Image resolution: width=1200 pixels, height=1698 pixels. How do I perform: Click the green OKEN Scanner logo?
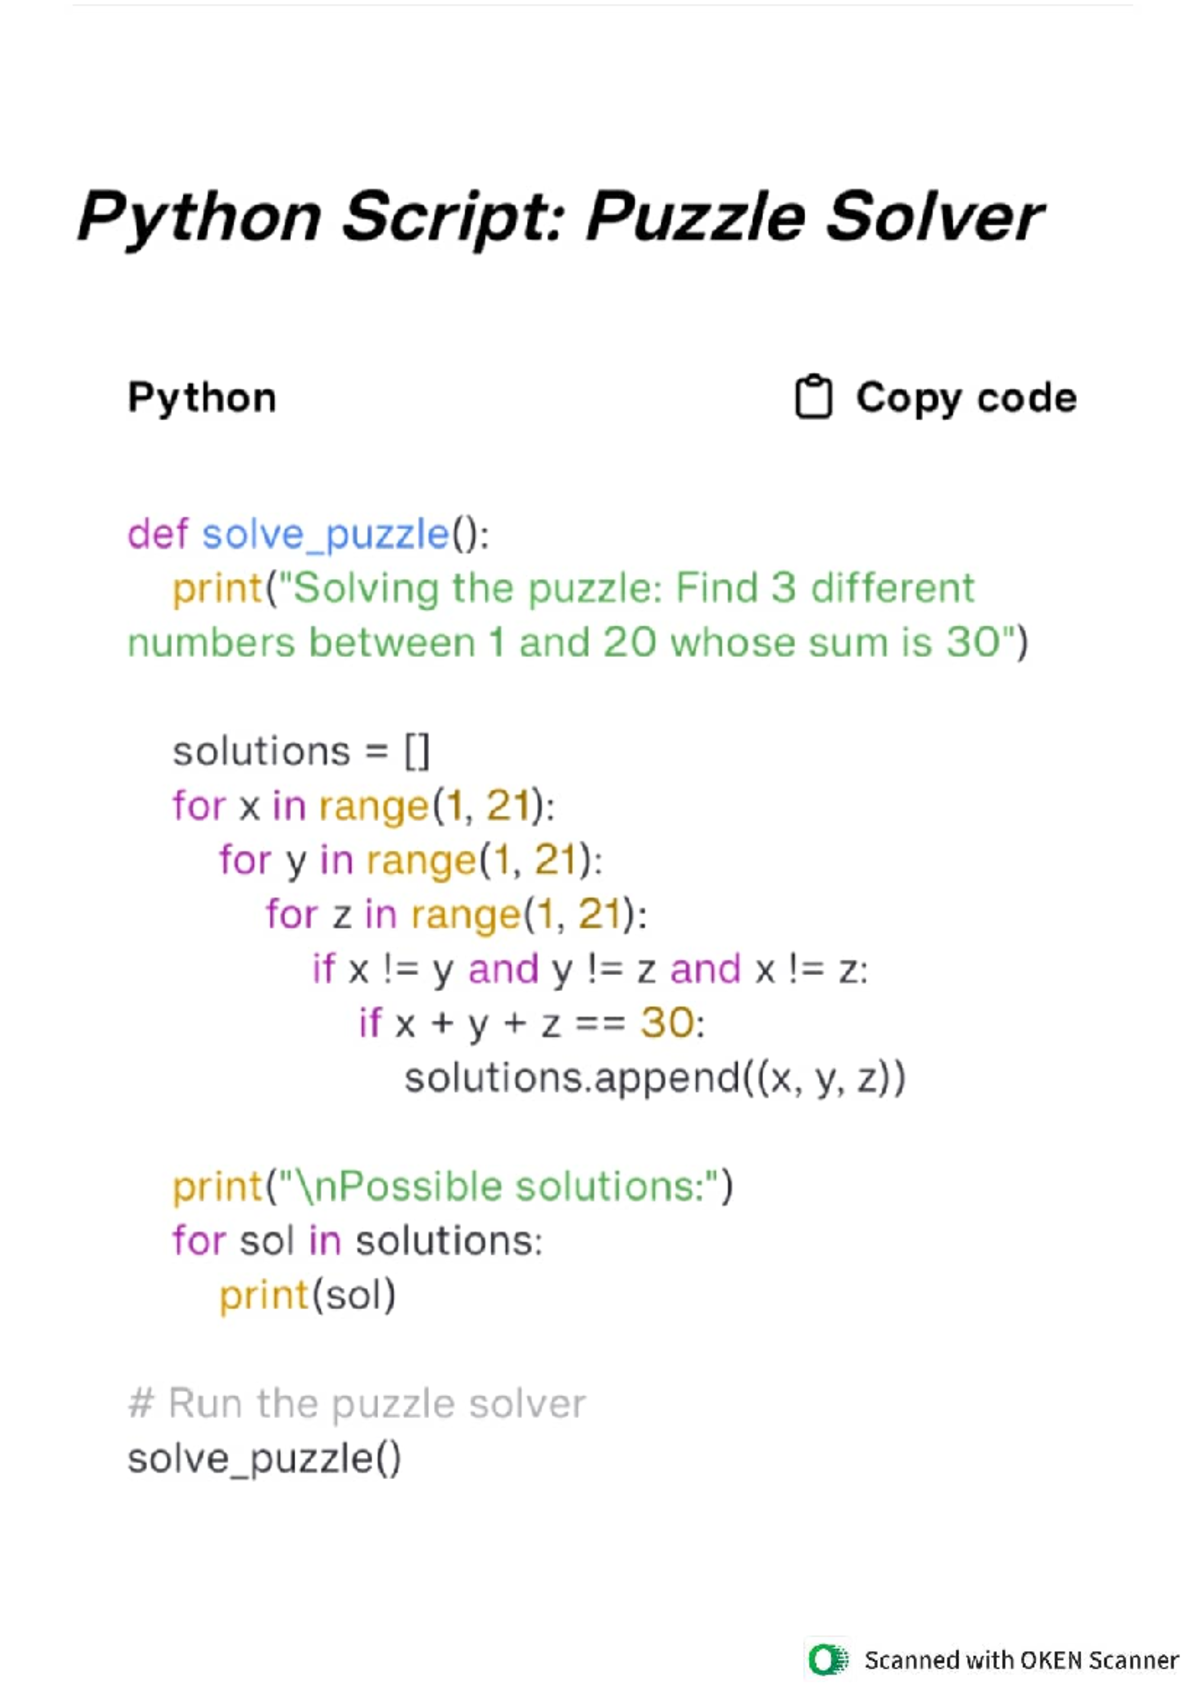click(827, 1659)
